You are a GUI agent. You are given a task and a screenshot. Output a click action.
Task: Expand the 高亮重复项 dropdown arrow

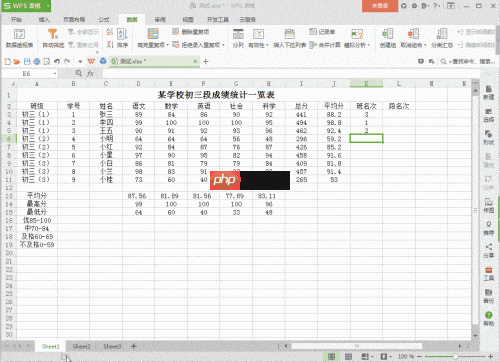pos(167,45)
